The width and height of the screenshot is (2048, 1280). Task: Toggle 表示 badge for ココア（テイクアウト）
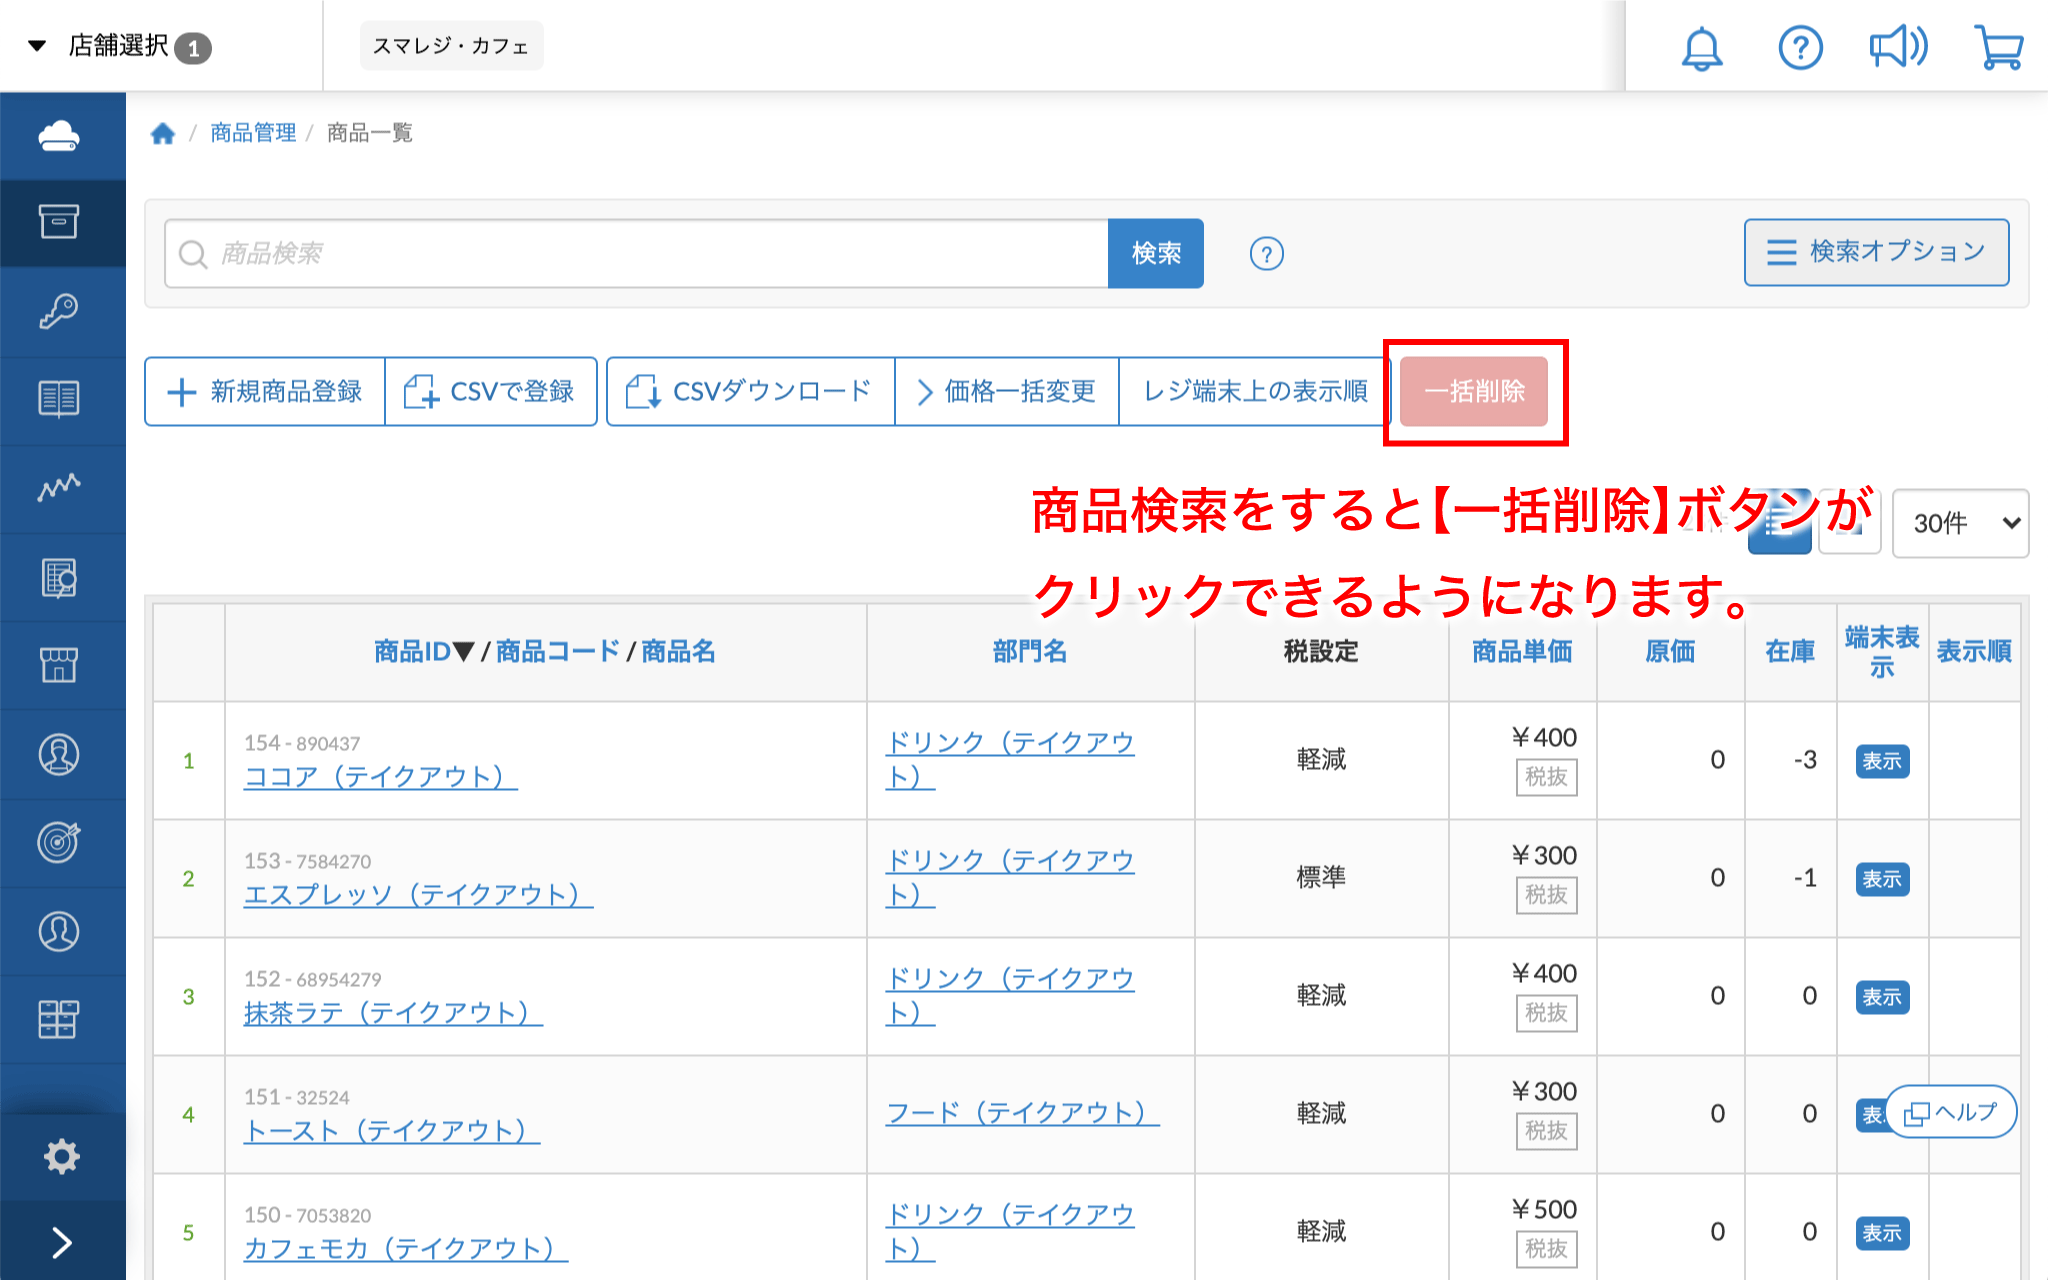click(x=1881, y=761)
